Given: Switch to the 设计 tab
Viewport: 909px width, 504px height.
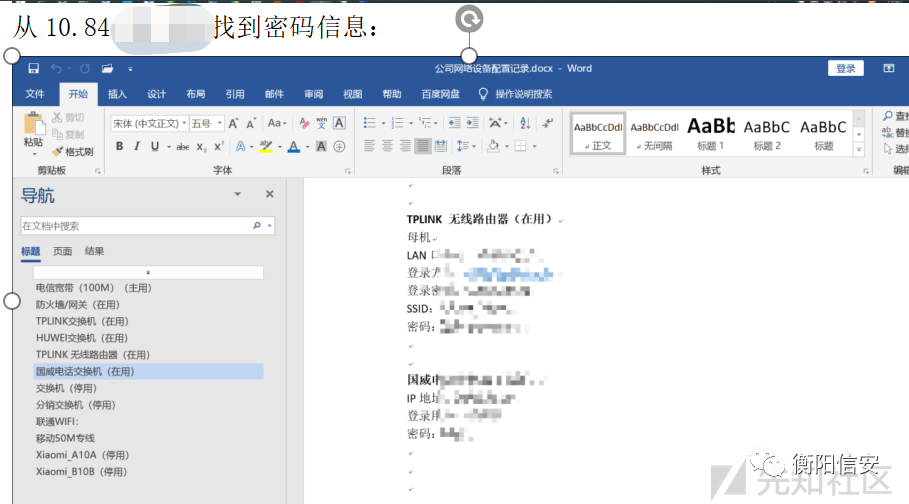Looking at the screenshot, I should 157,94.
